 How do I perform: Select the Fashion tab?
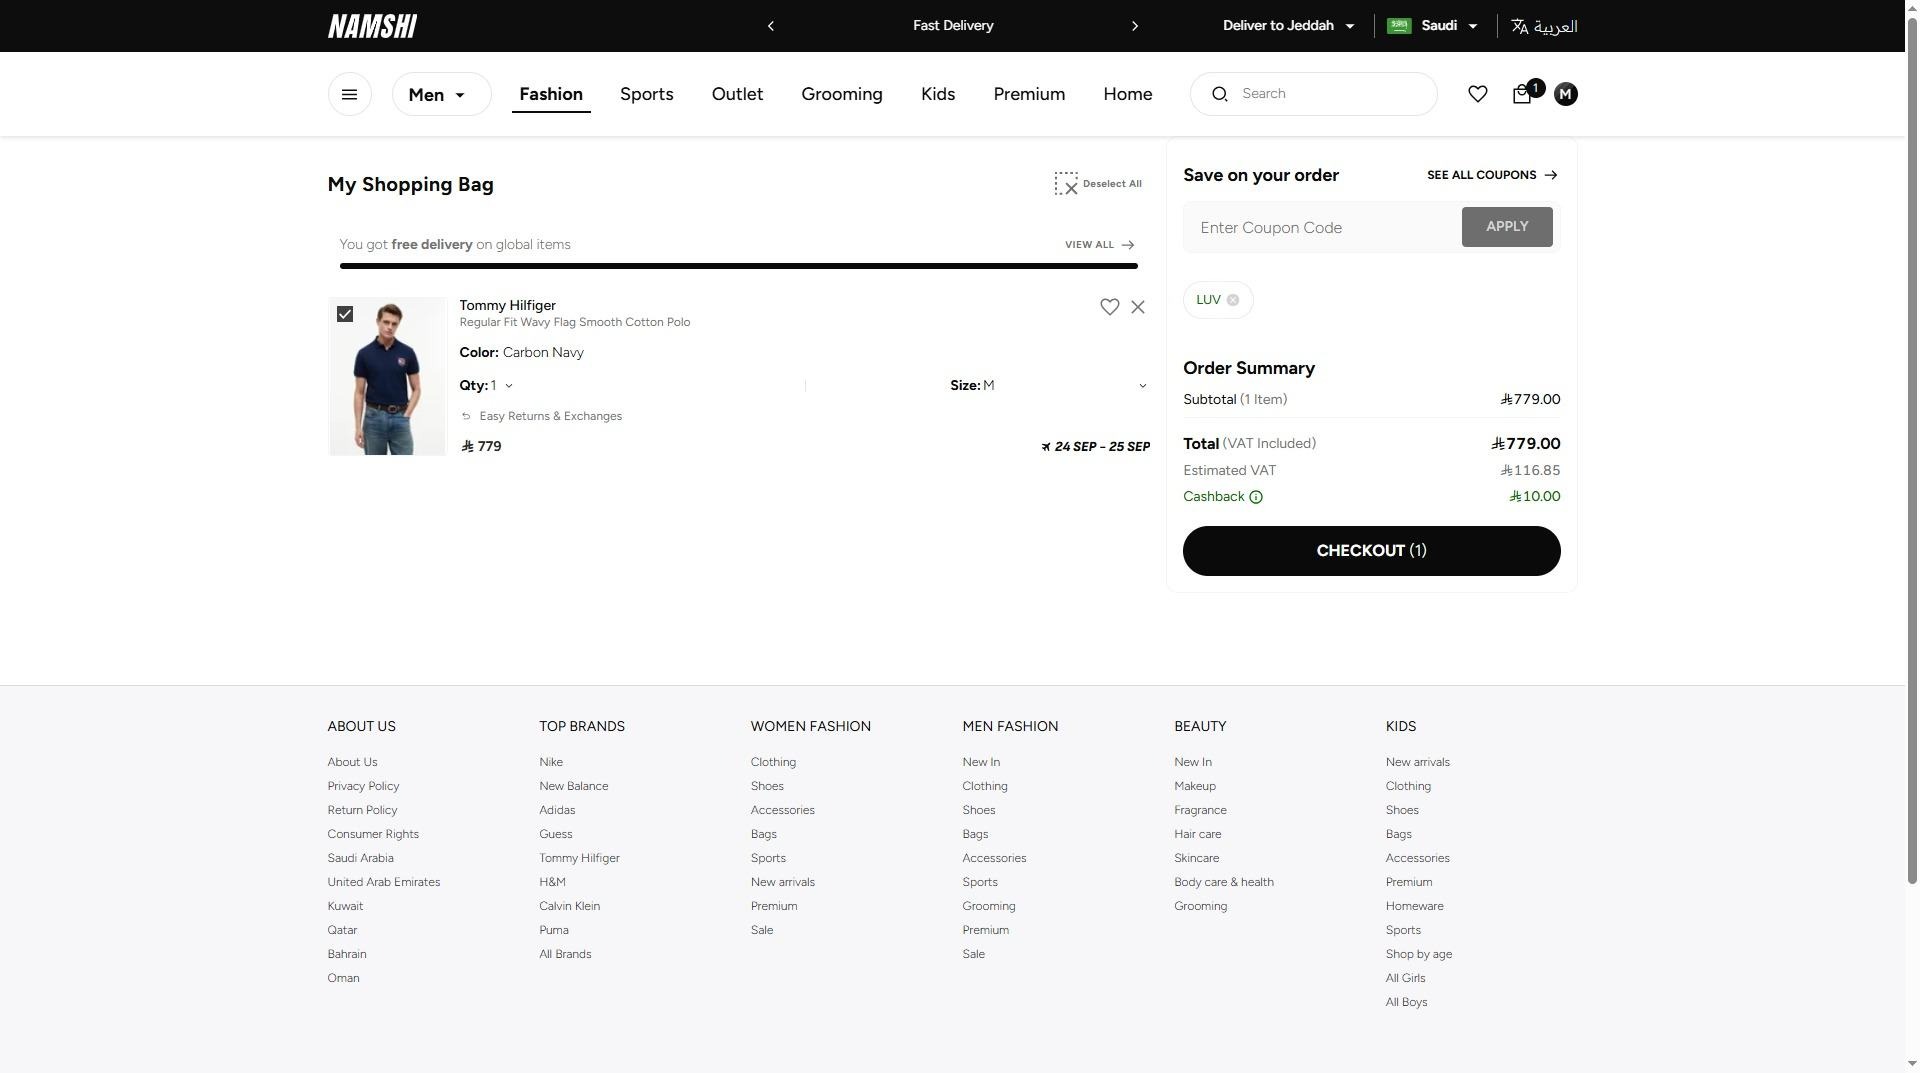coord(551,94)
